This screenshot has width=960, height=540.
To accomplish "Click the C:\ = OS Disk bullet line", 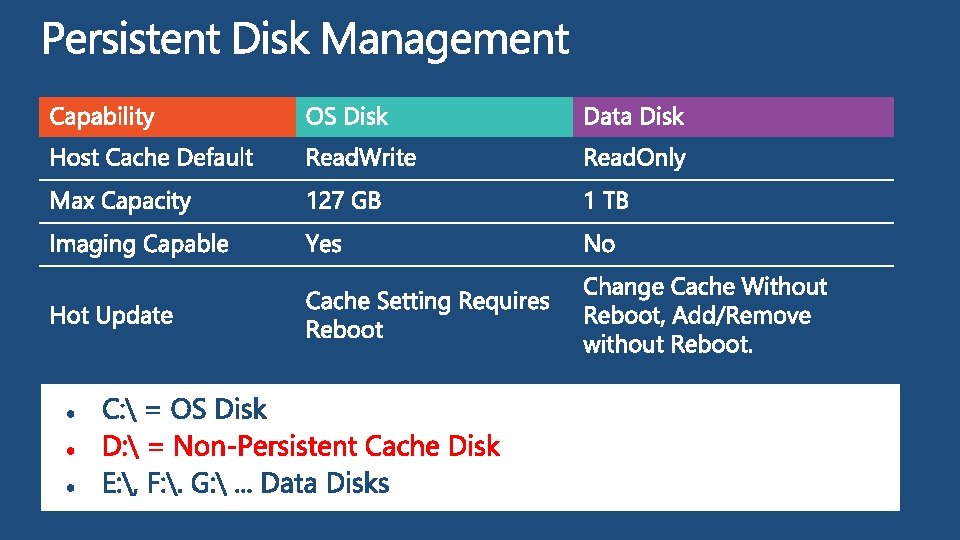I will point(185,410).
